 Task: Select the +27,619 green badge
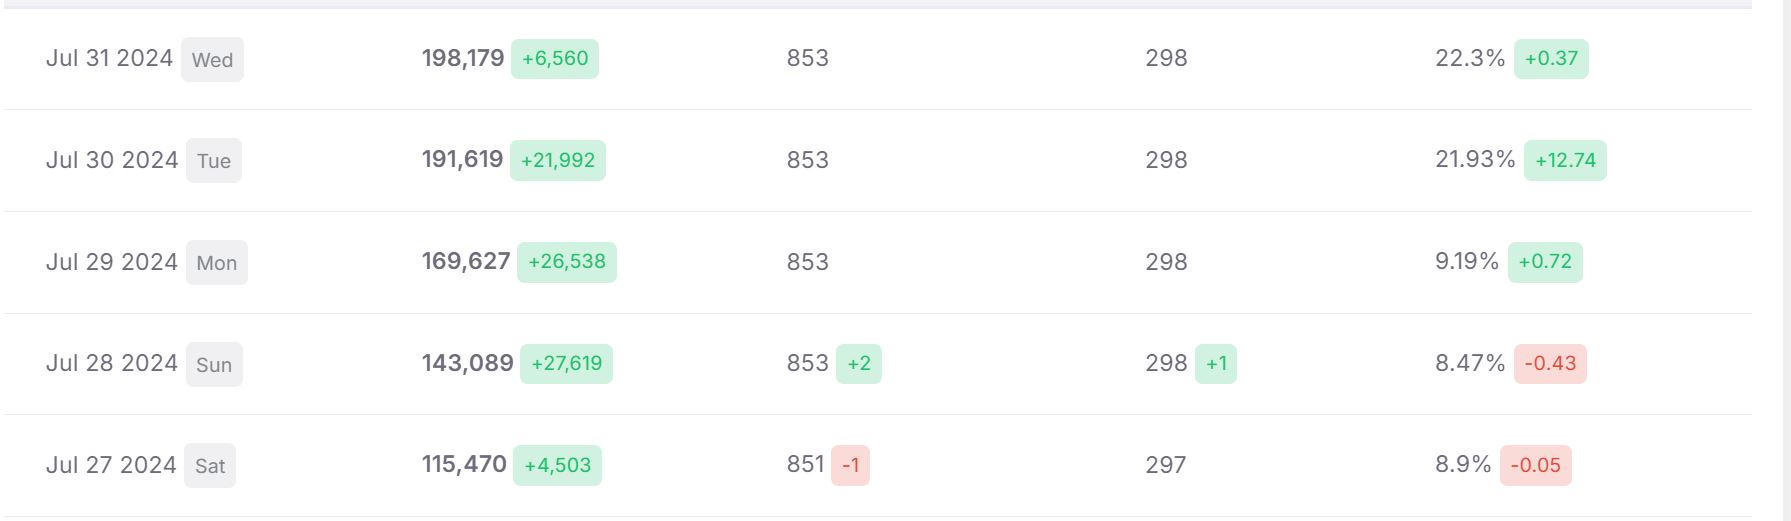566,364
